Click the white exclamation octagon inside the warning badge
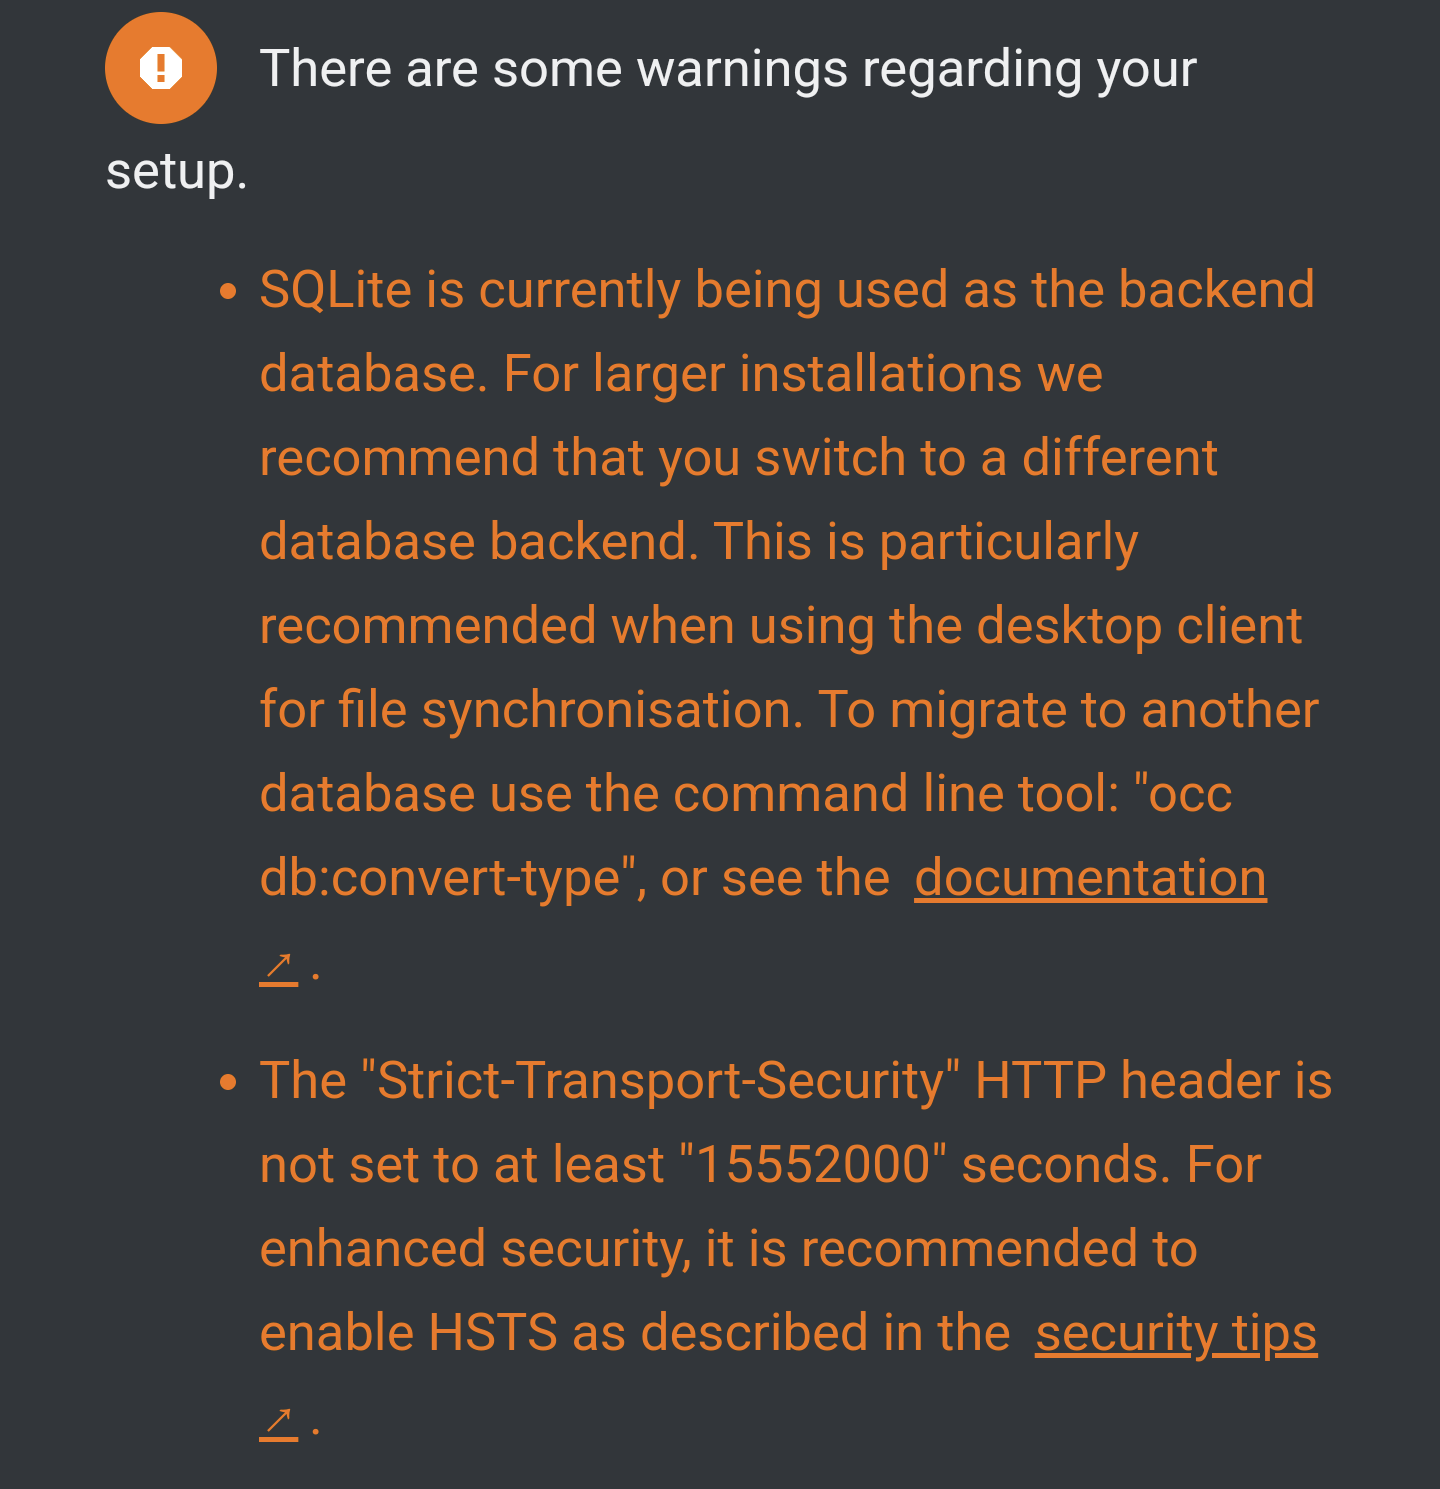Screen dimensions: 1440x1489 pos(161,68)
